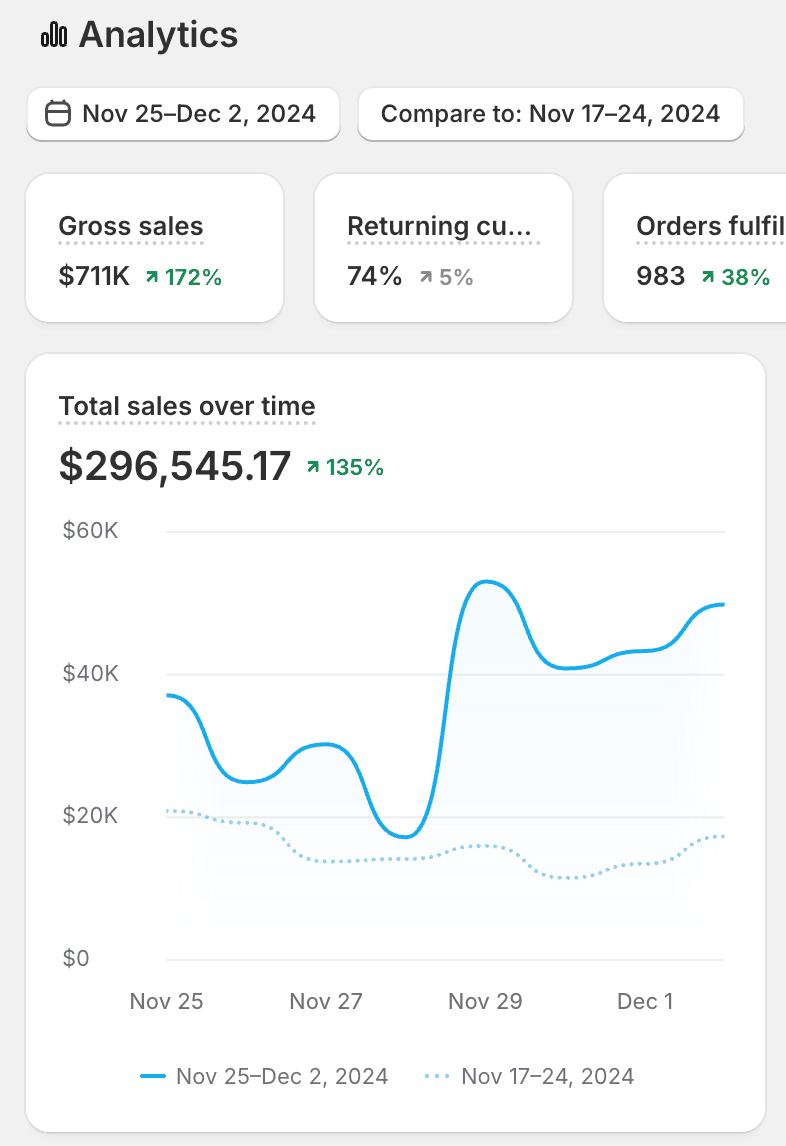The image size is (786, 1146).
Task: Click the Nov 27 x-axis label
Action: pyautogui.click(x=325, y=1001)
